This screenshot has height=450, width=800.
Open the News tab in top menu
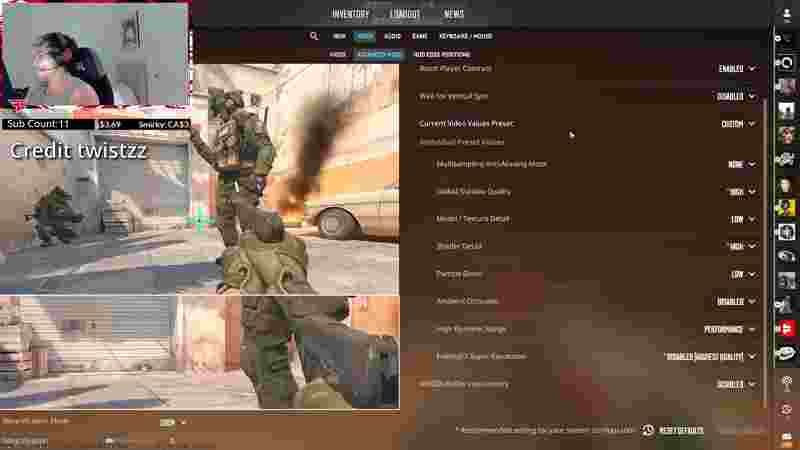click(454, 14)
